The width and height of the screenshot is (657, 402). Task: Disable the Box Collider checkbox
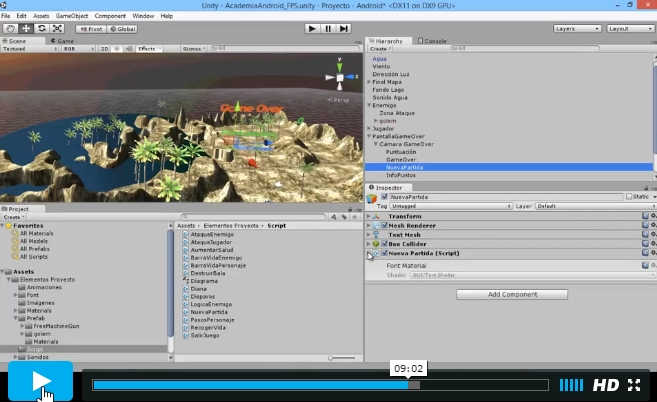point(384,244)
